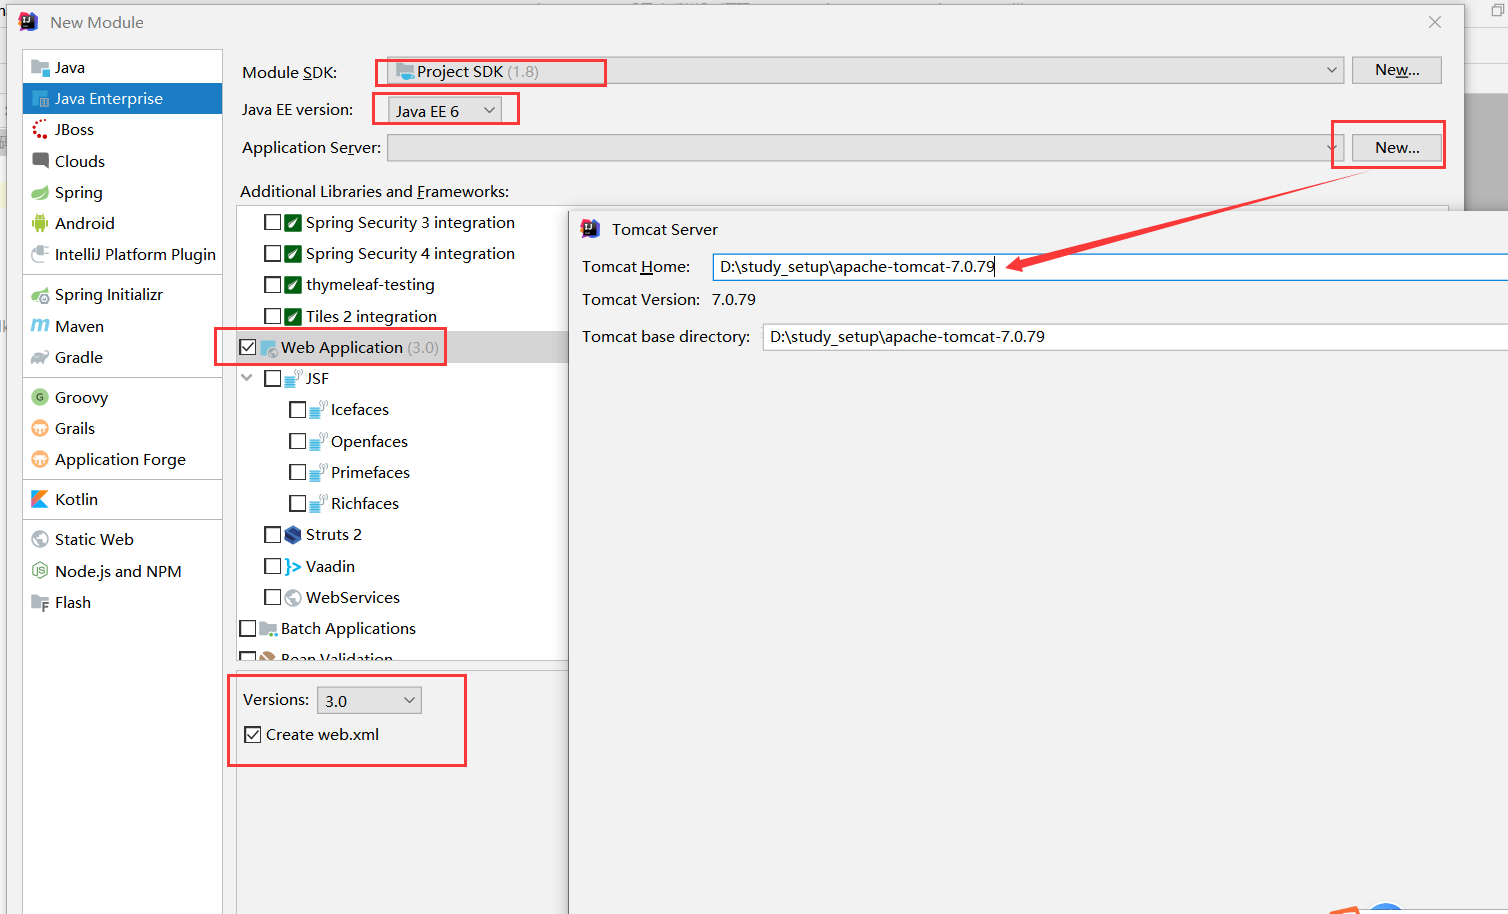Enable Spring Security 3 integration checkbox
The height and width of the screenshot is (914, 1508).
272,222
